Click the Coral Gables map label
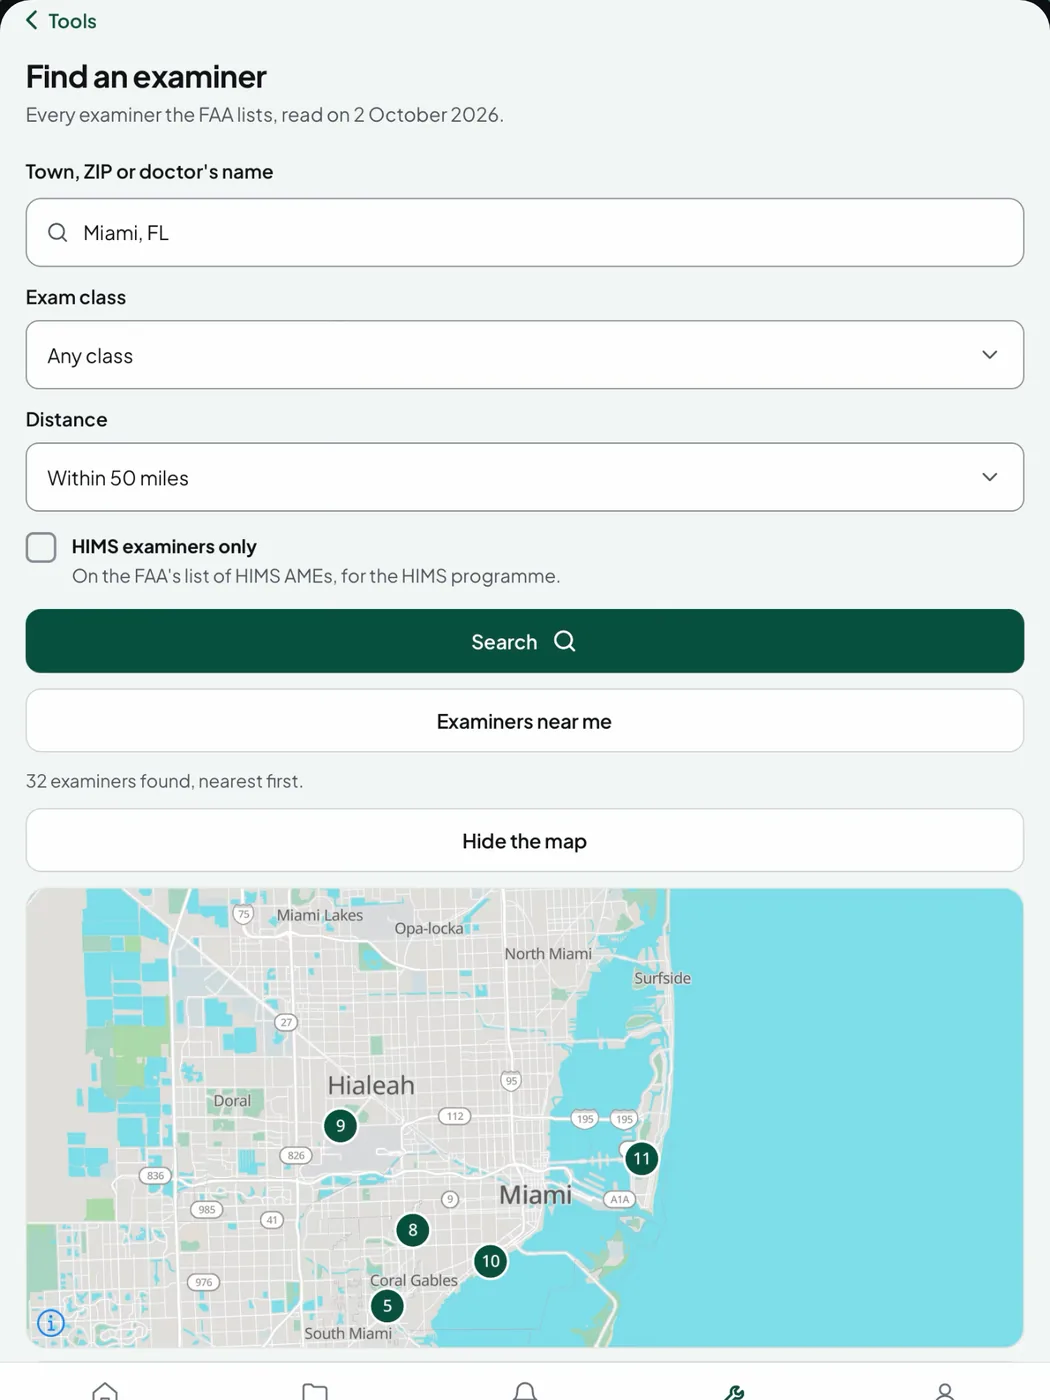The width and height of the screenshot is (1050, 1400). pos(414,1280)
